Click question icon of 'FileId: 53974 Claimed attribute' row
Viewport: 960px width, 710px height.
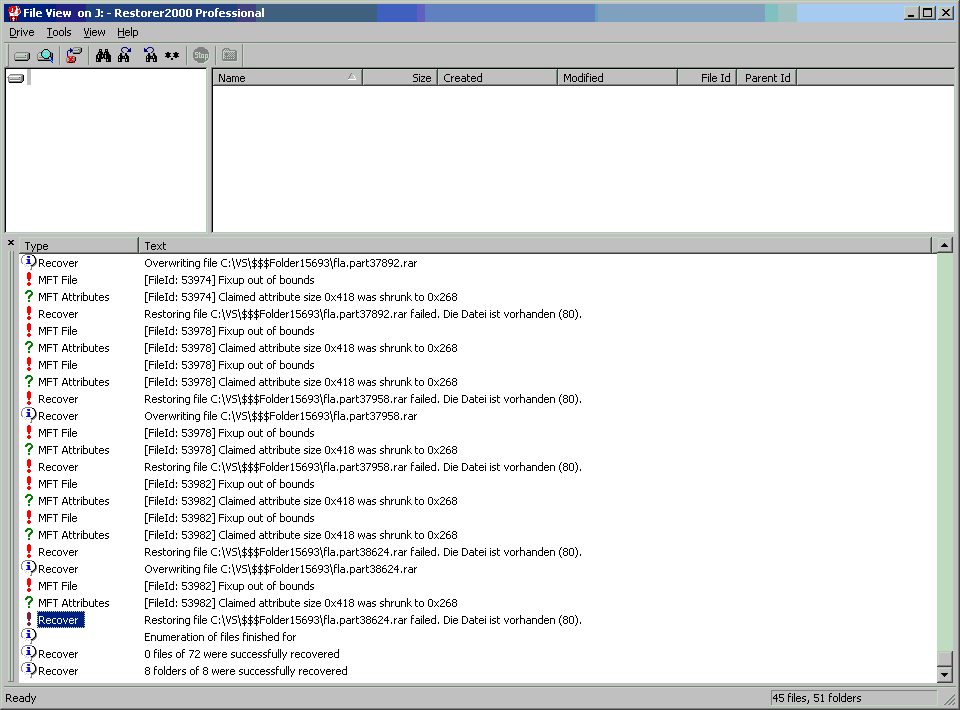pyautogui.click(x=29, y=297)
